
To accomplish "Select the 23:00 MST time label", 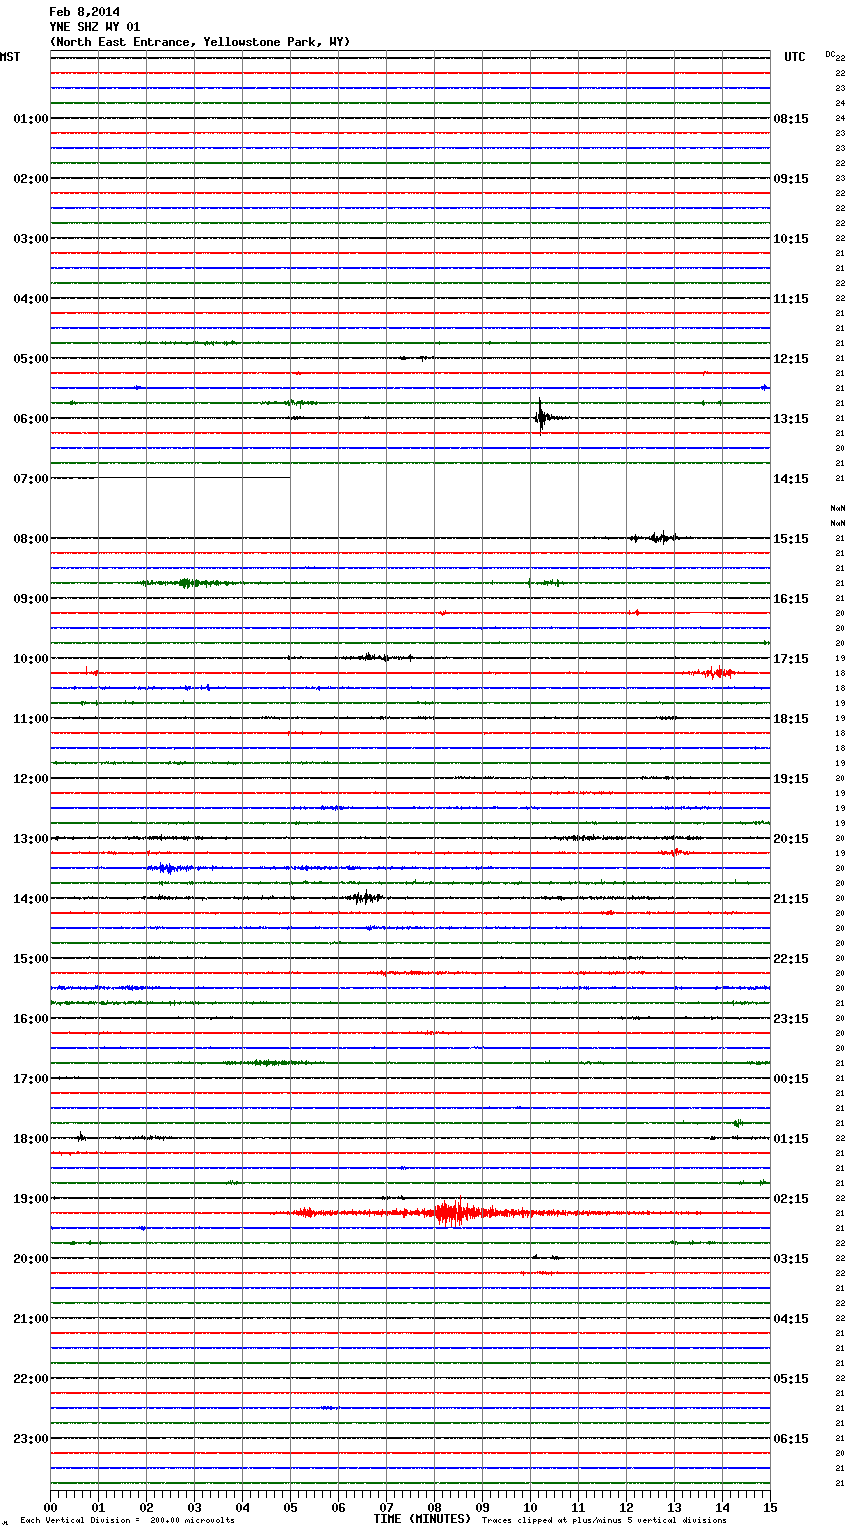I will [x=31, y=1439].
